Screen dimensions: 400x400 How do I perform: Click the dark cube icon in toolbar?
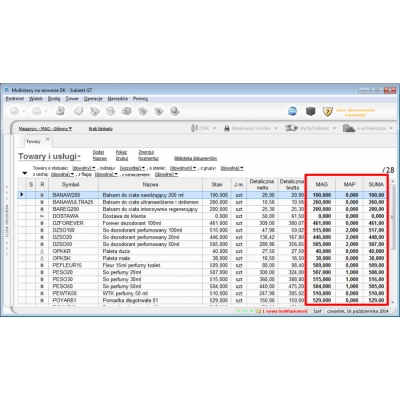310,111
